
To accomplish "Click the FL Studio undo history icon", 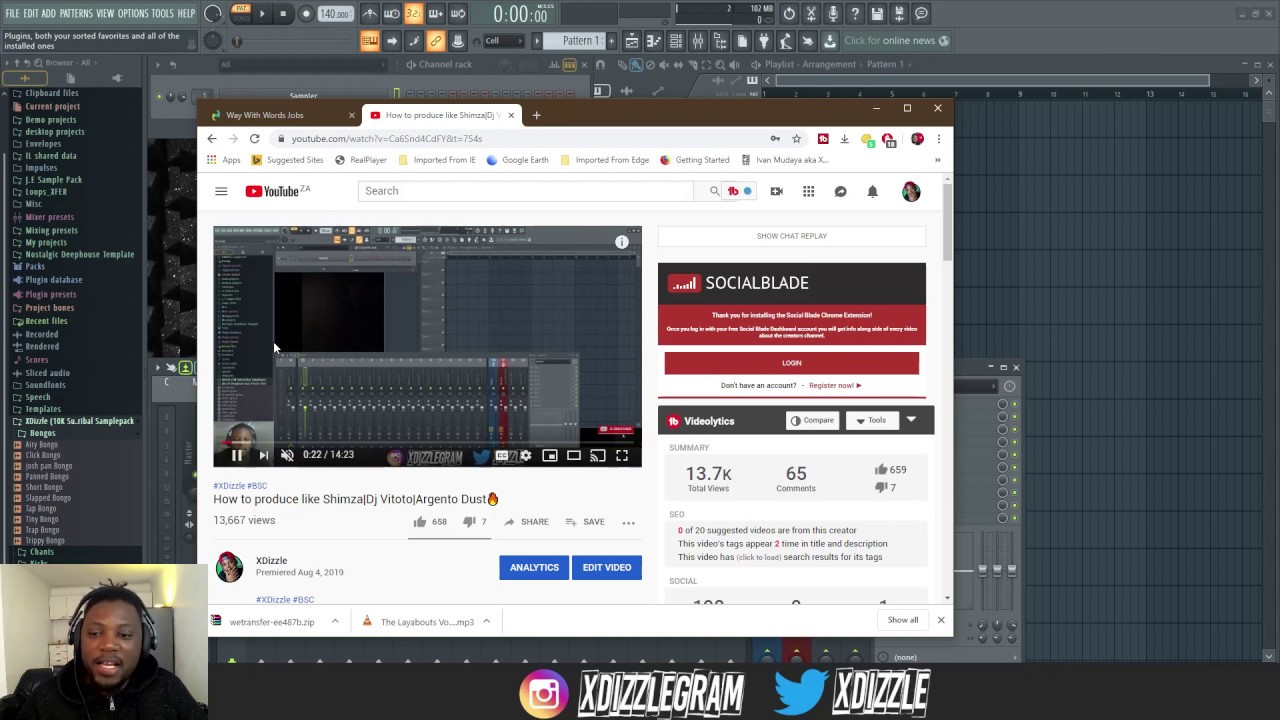I will click(789, 14).
